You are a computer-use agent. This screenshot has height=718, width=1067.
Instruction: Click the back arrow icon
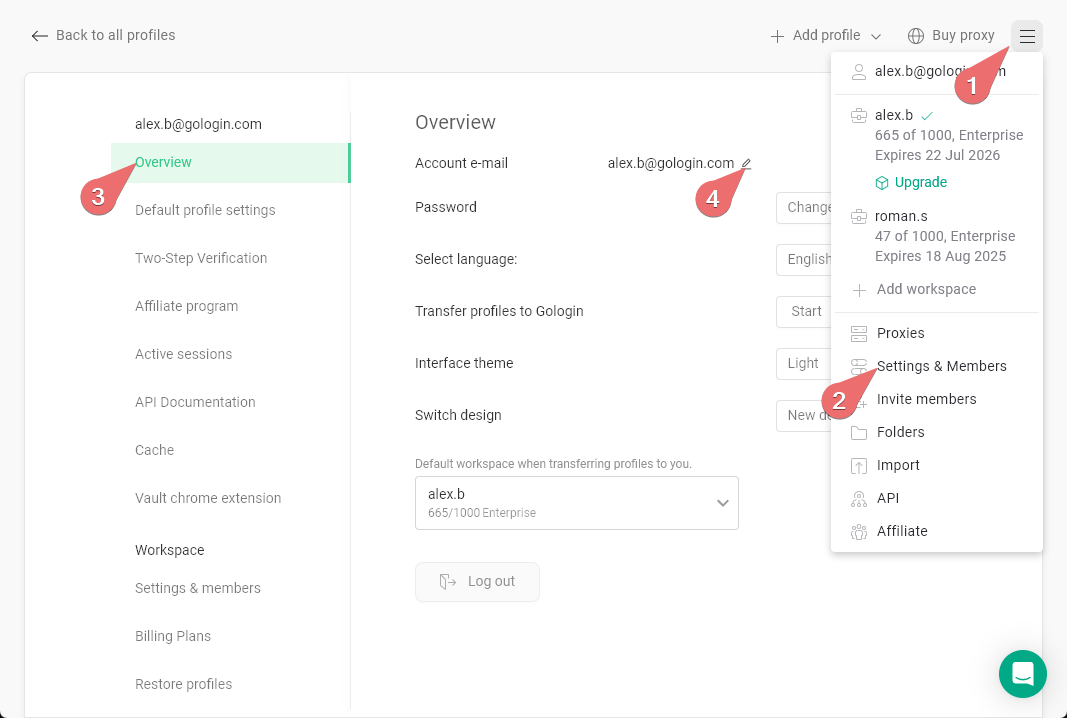pyautogui.click(x=39, y=36)
